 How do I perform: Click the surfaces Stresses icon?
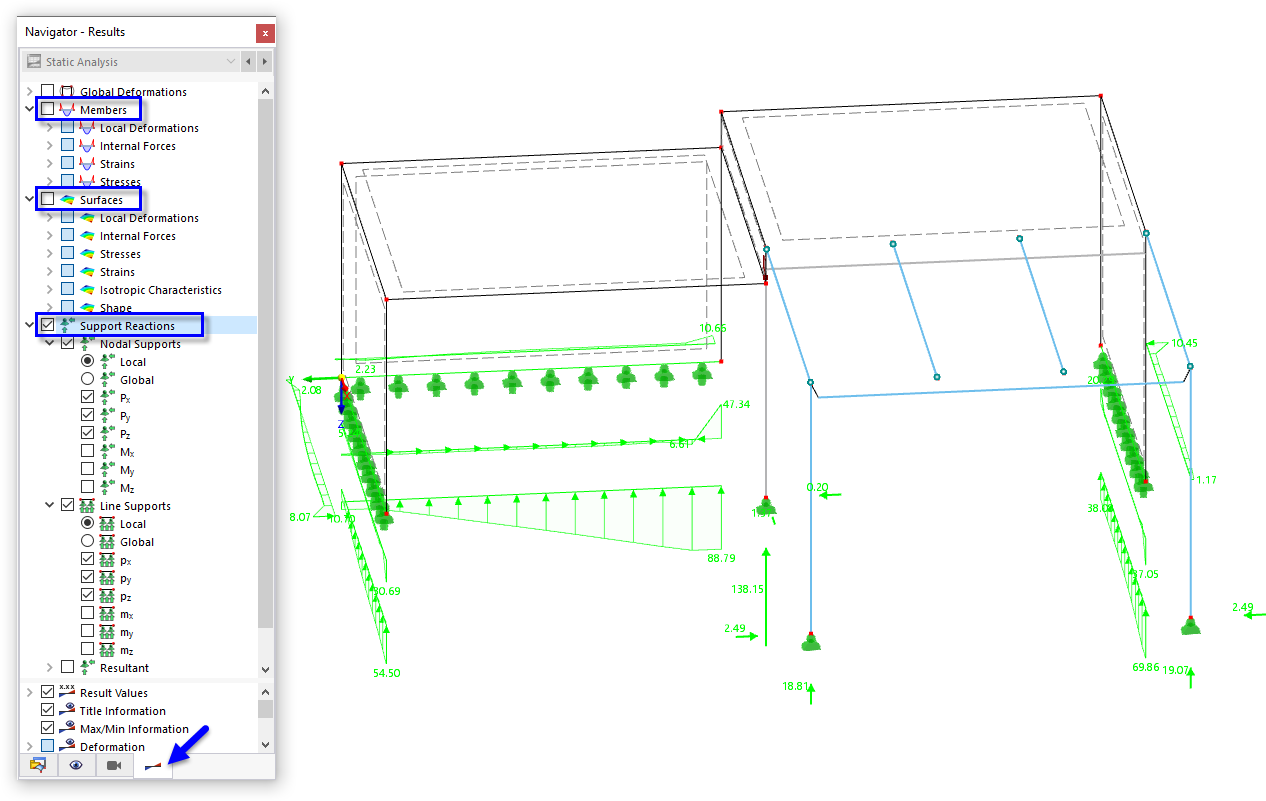point(87,254)
